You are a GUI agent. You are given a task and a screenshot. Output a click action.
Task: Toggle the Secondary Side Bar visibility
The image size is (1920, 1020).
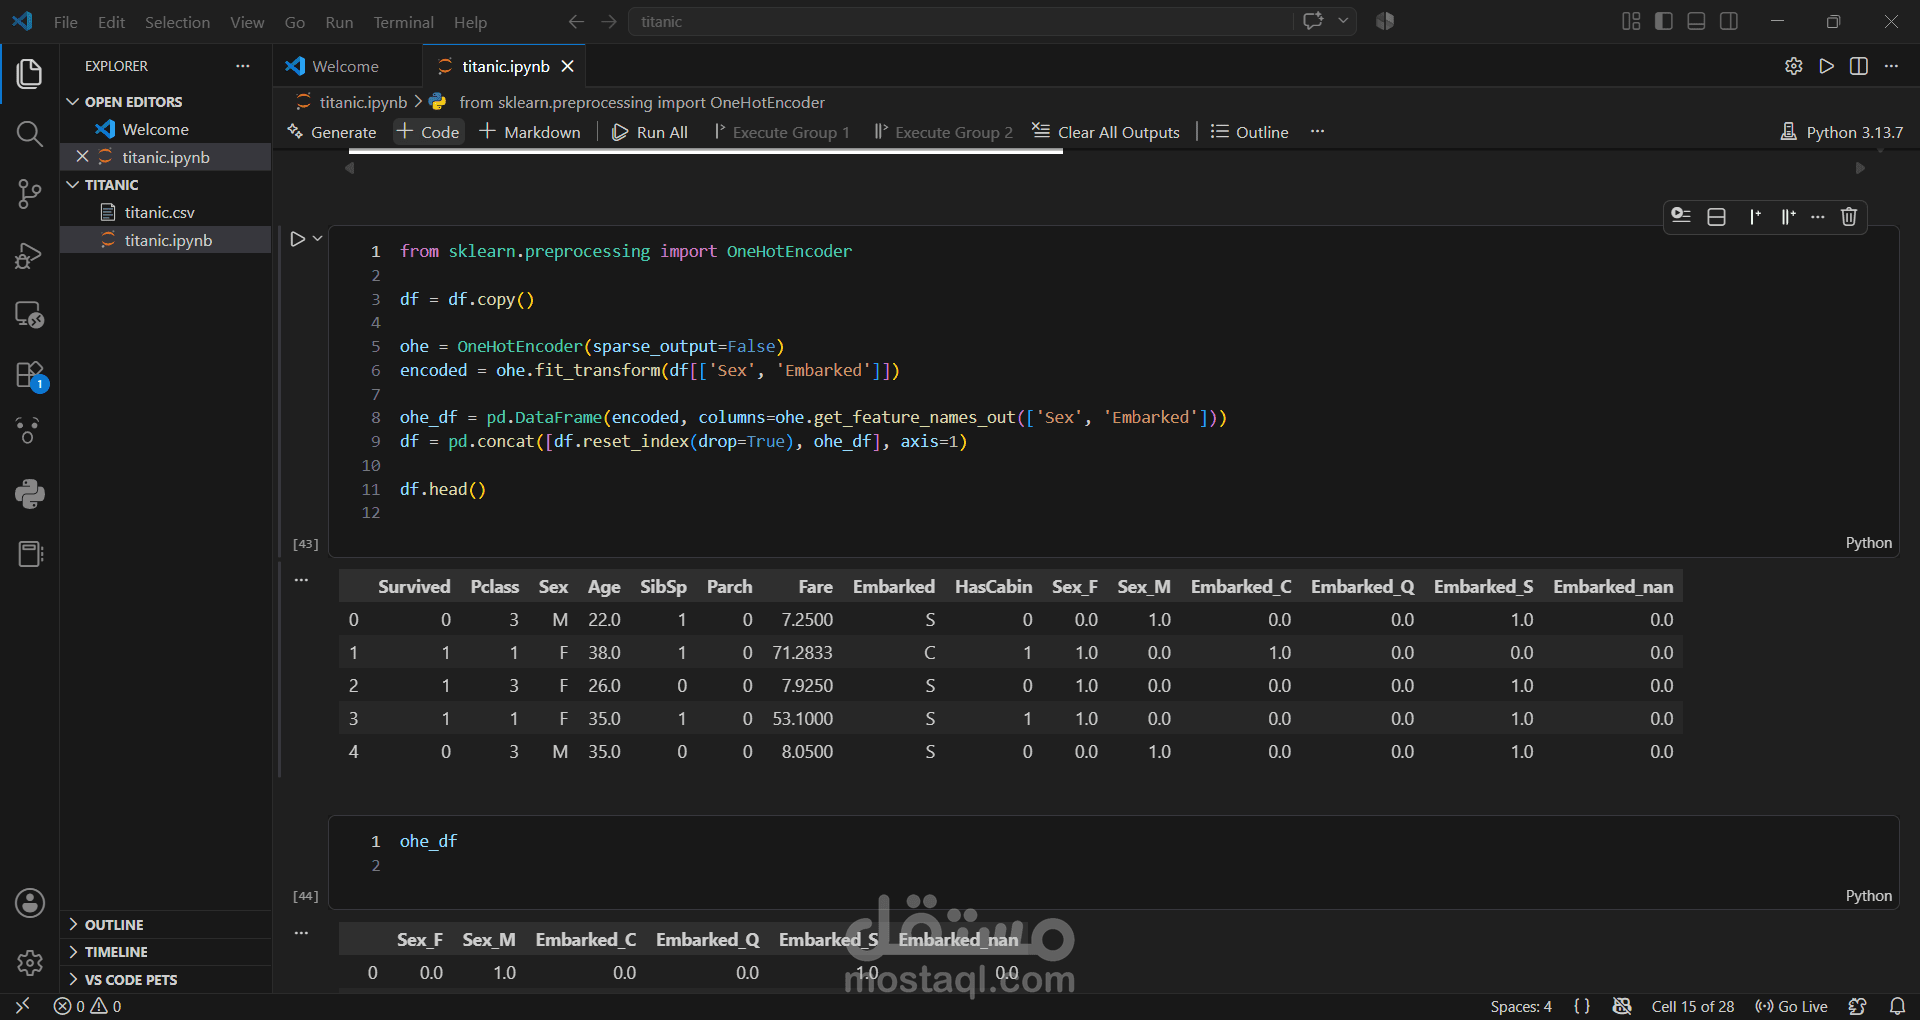click(x=1729, y=21)
